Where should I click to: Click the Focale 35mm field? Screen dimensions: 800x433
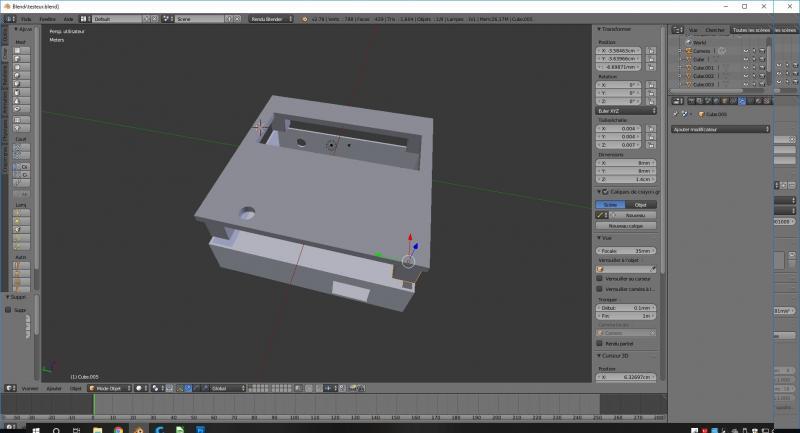[626, 251]
